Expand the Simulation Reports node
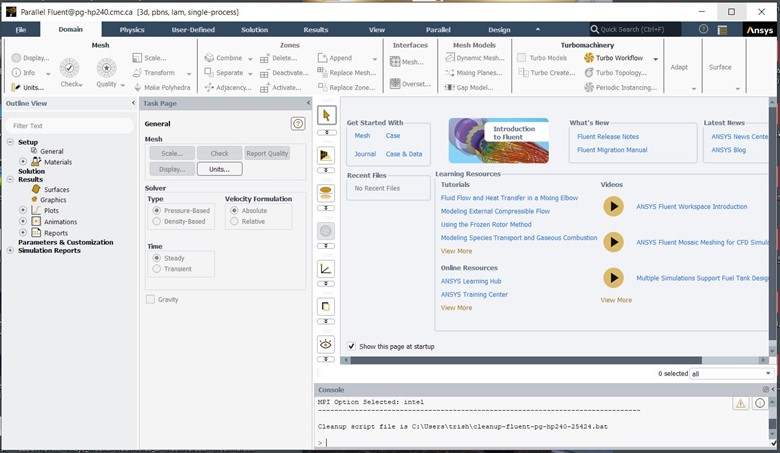The image size is (780, 453). click(10, 251)
